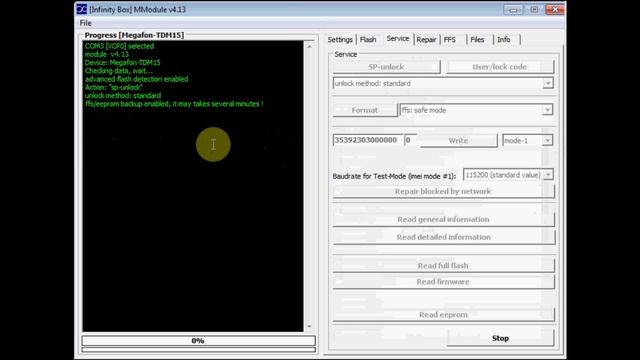Click the User/lock code button

pyautogui.click(x=500, y=67)
